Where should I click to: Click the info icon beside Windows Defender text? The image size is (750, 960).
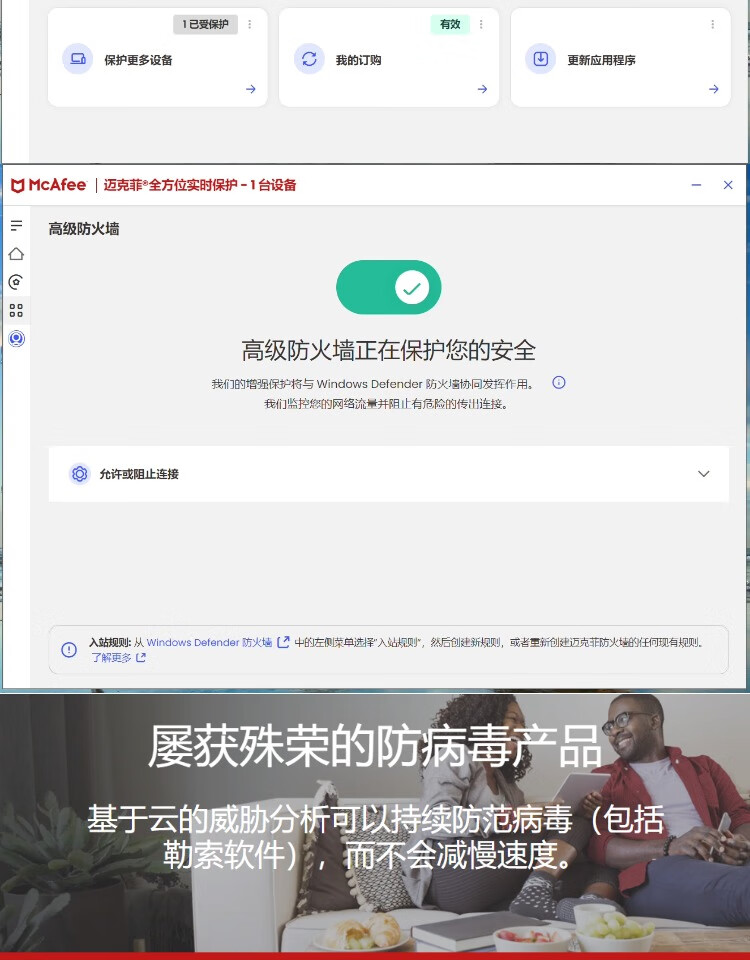tap(559, 383)
